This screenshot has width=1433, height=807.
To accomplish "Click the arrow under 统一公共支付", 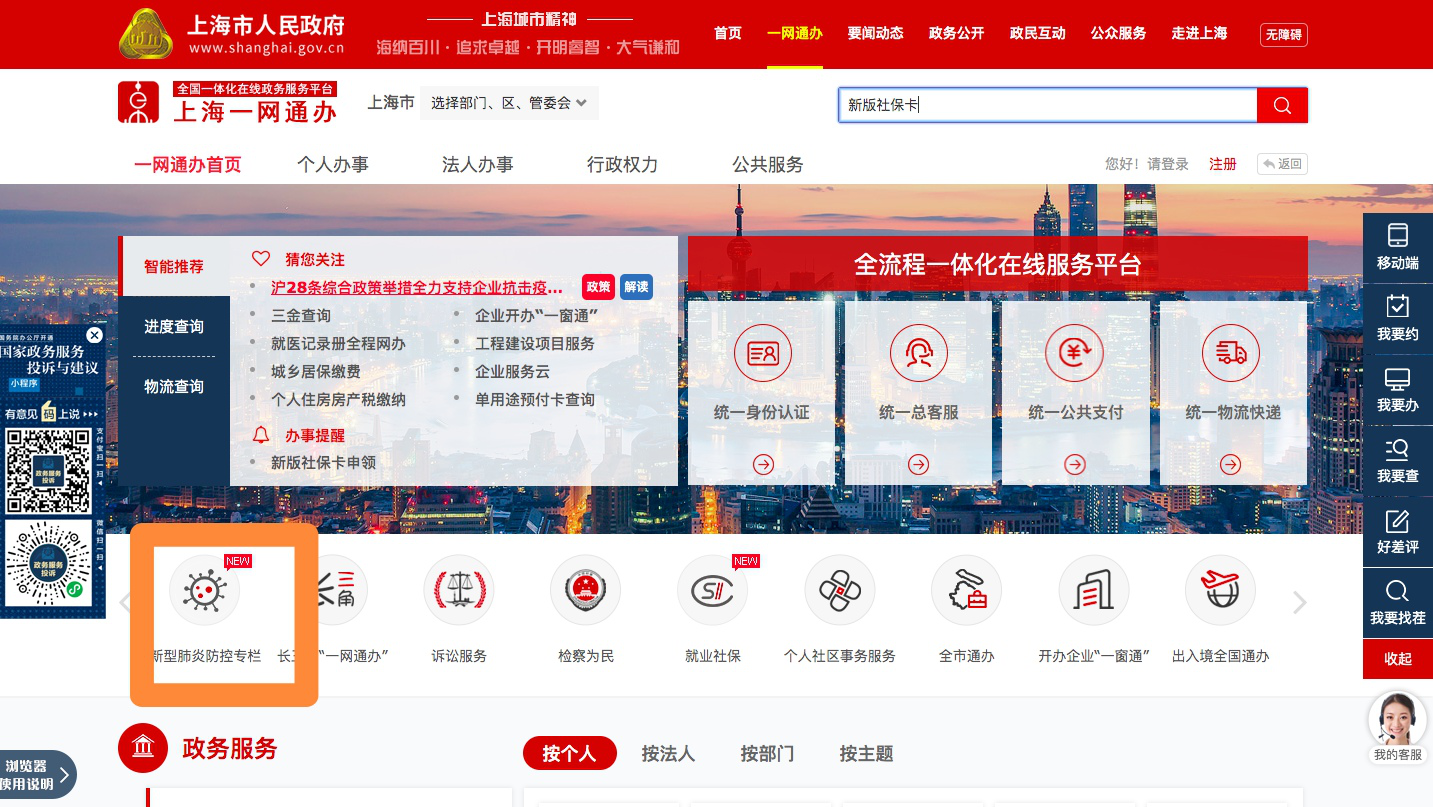I will [1075, 464].
